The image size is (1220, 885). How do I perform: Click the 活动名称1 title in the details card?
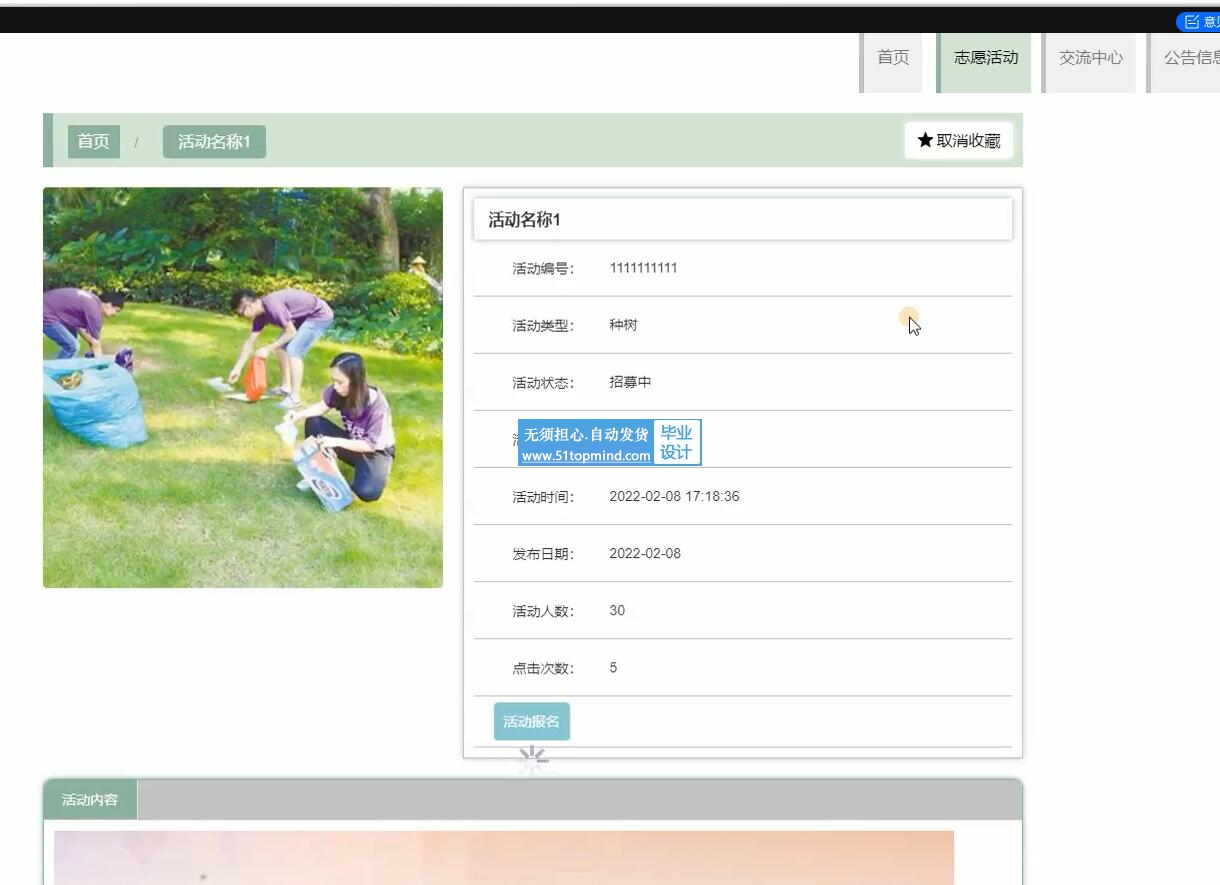524,220
